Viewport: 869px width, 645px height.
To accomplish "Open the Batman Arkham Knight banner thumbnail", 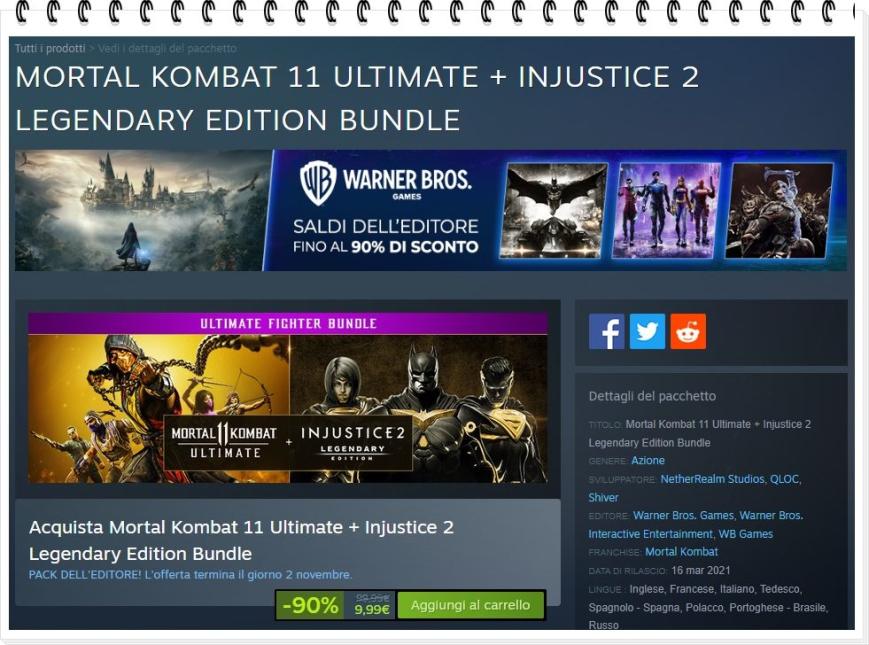I will tap(553, 210).
